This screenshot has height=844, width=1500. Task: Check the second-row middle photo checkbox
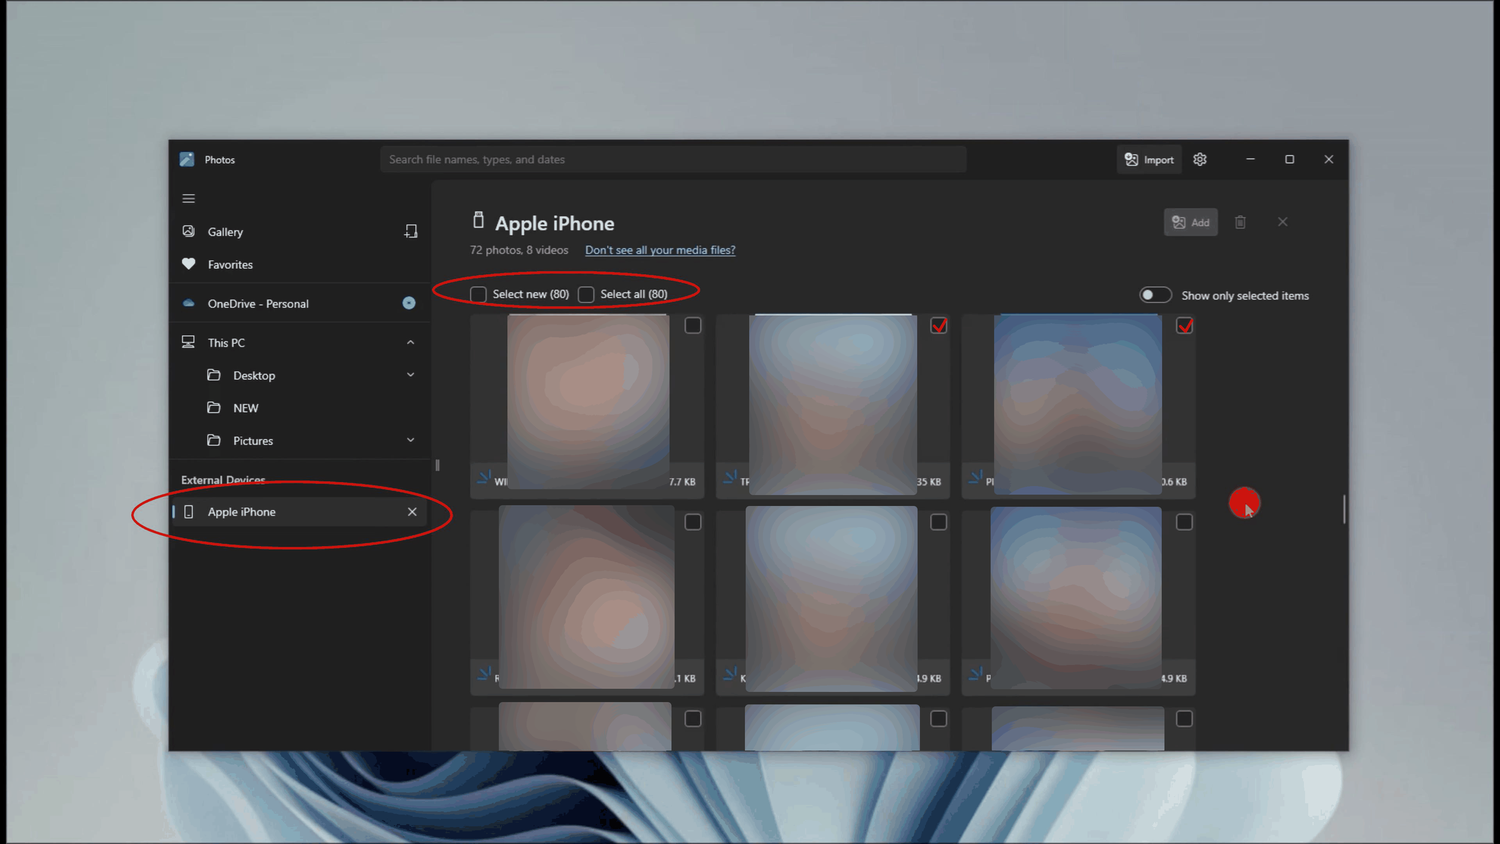click(939, 522)
